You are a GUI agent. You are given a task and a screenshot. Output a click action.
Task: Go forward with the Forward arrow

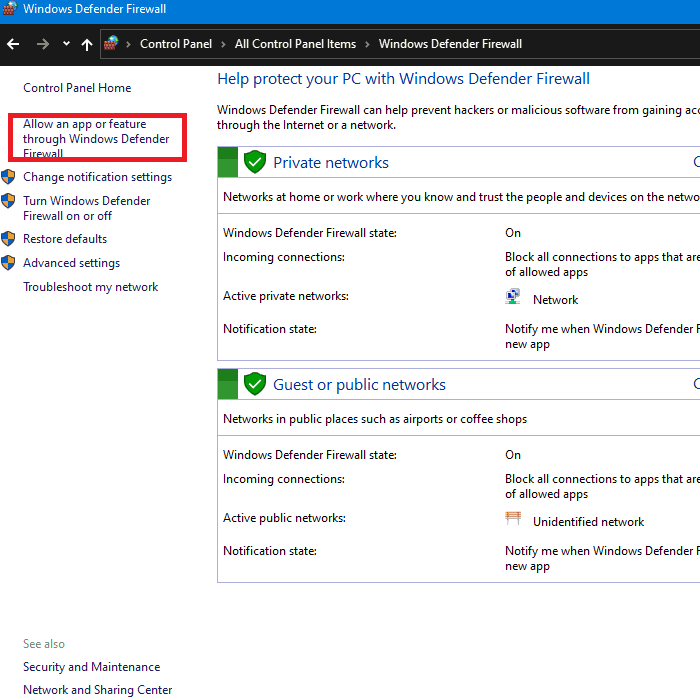[x=43, y=44]
